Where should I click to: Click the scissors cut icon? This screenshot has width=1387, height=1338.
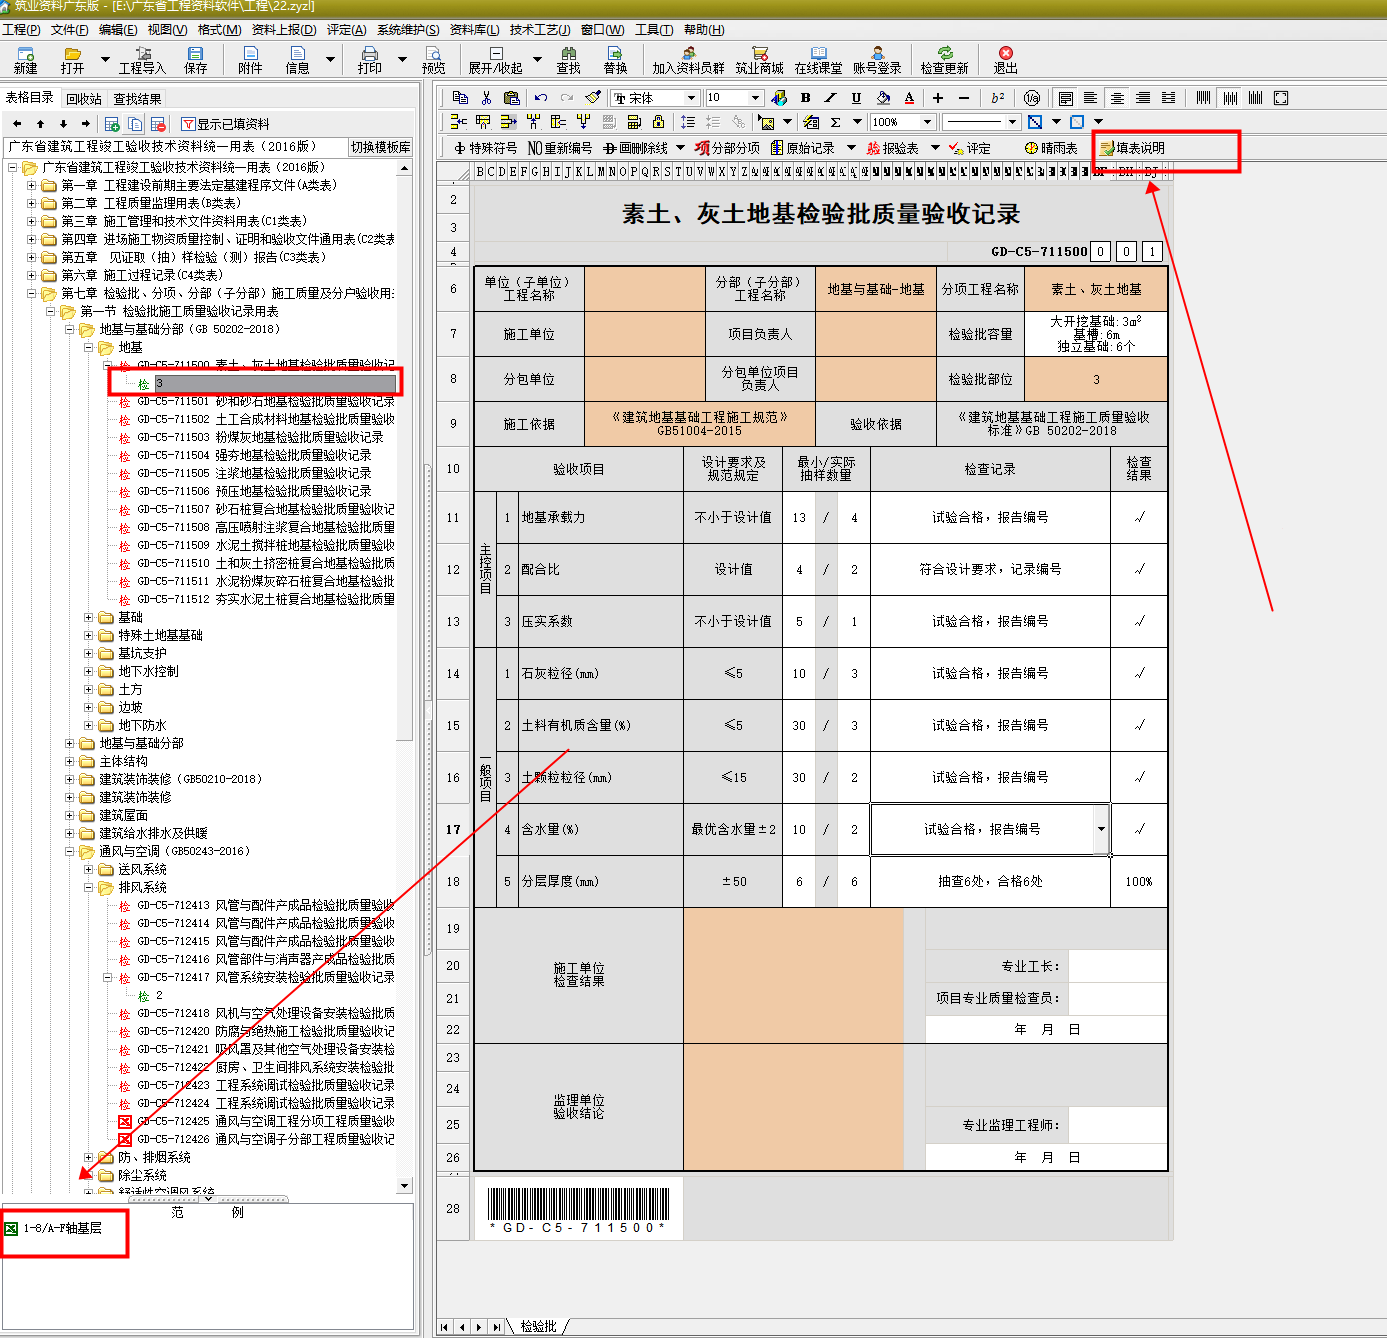pyautogui.click(x=486, y=98)
